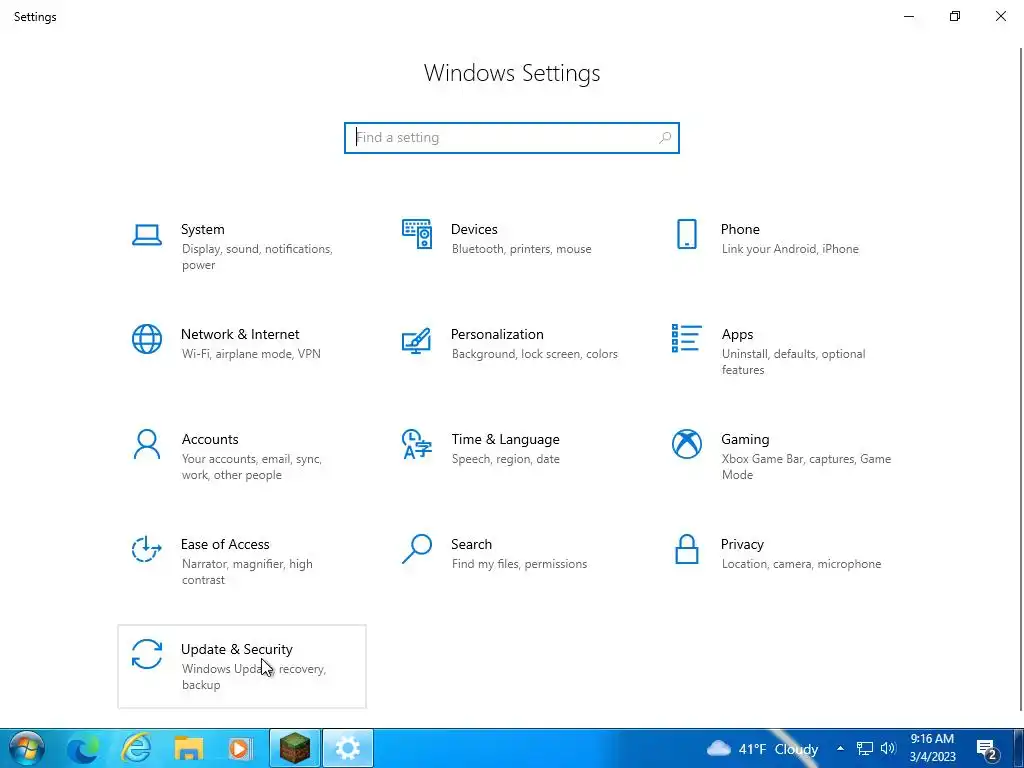
Task: Open the Time & Language icon
Action: coord(417,444)
